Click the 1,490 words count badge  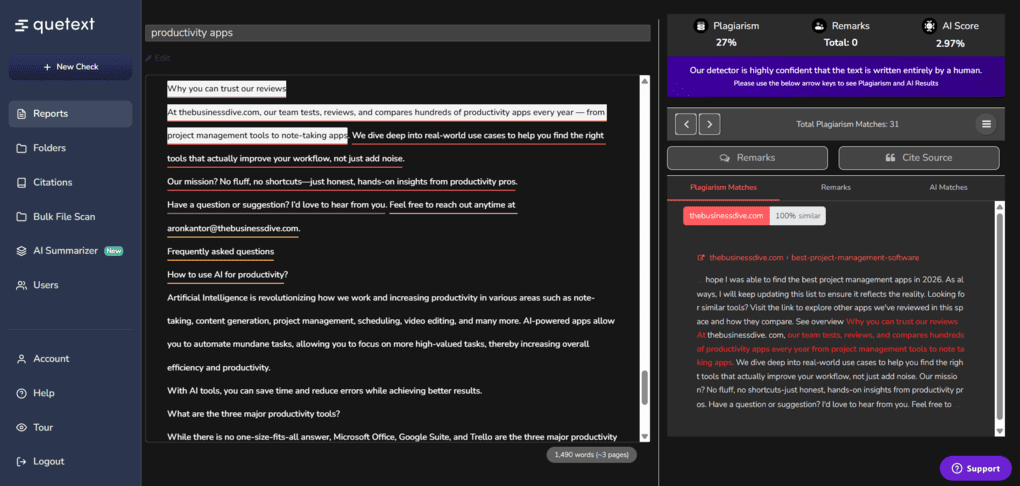(592, 455)
